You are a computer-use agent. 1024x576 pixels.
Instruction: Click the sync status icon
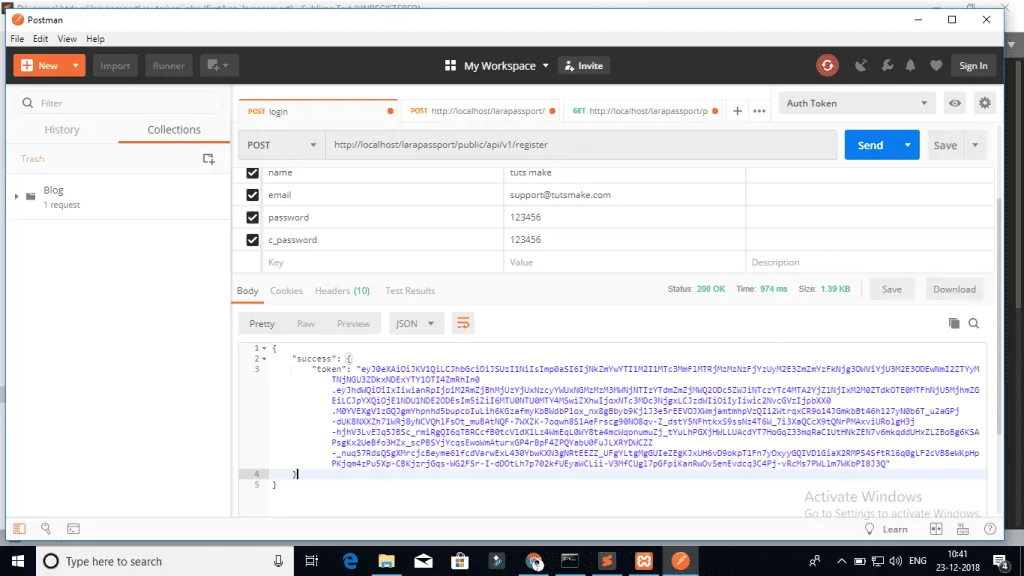tap(827, 65)
